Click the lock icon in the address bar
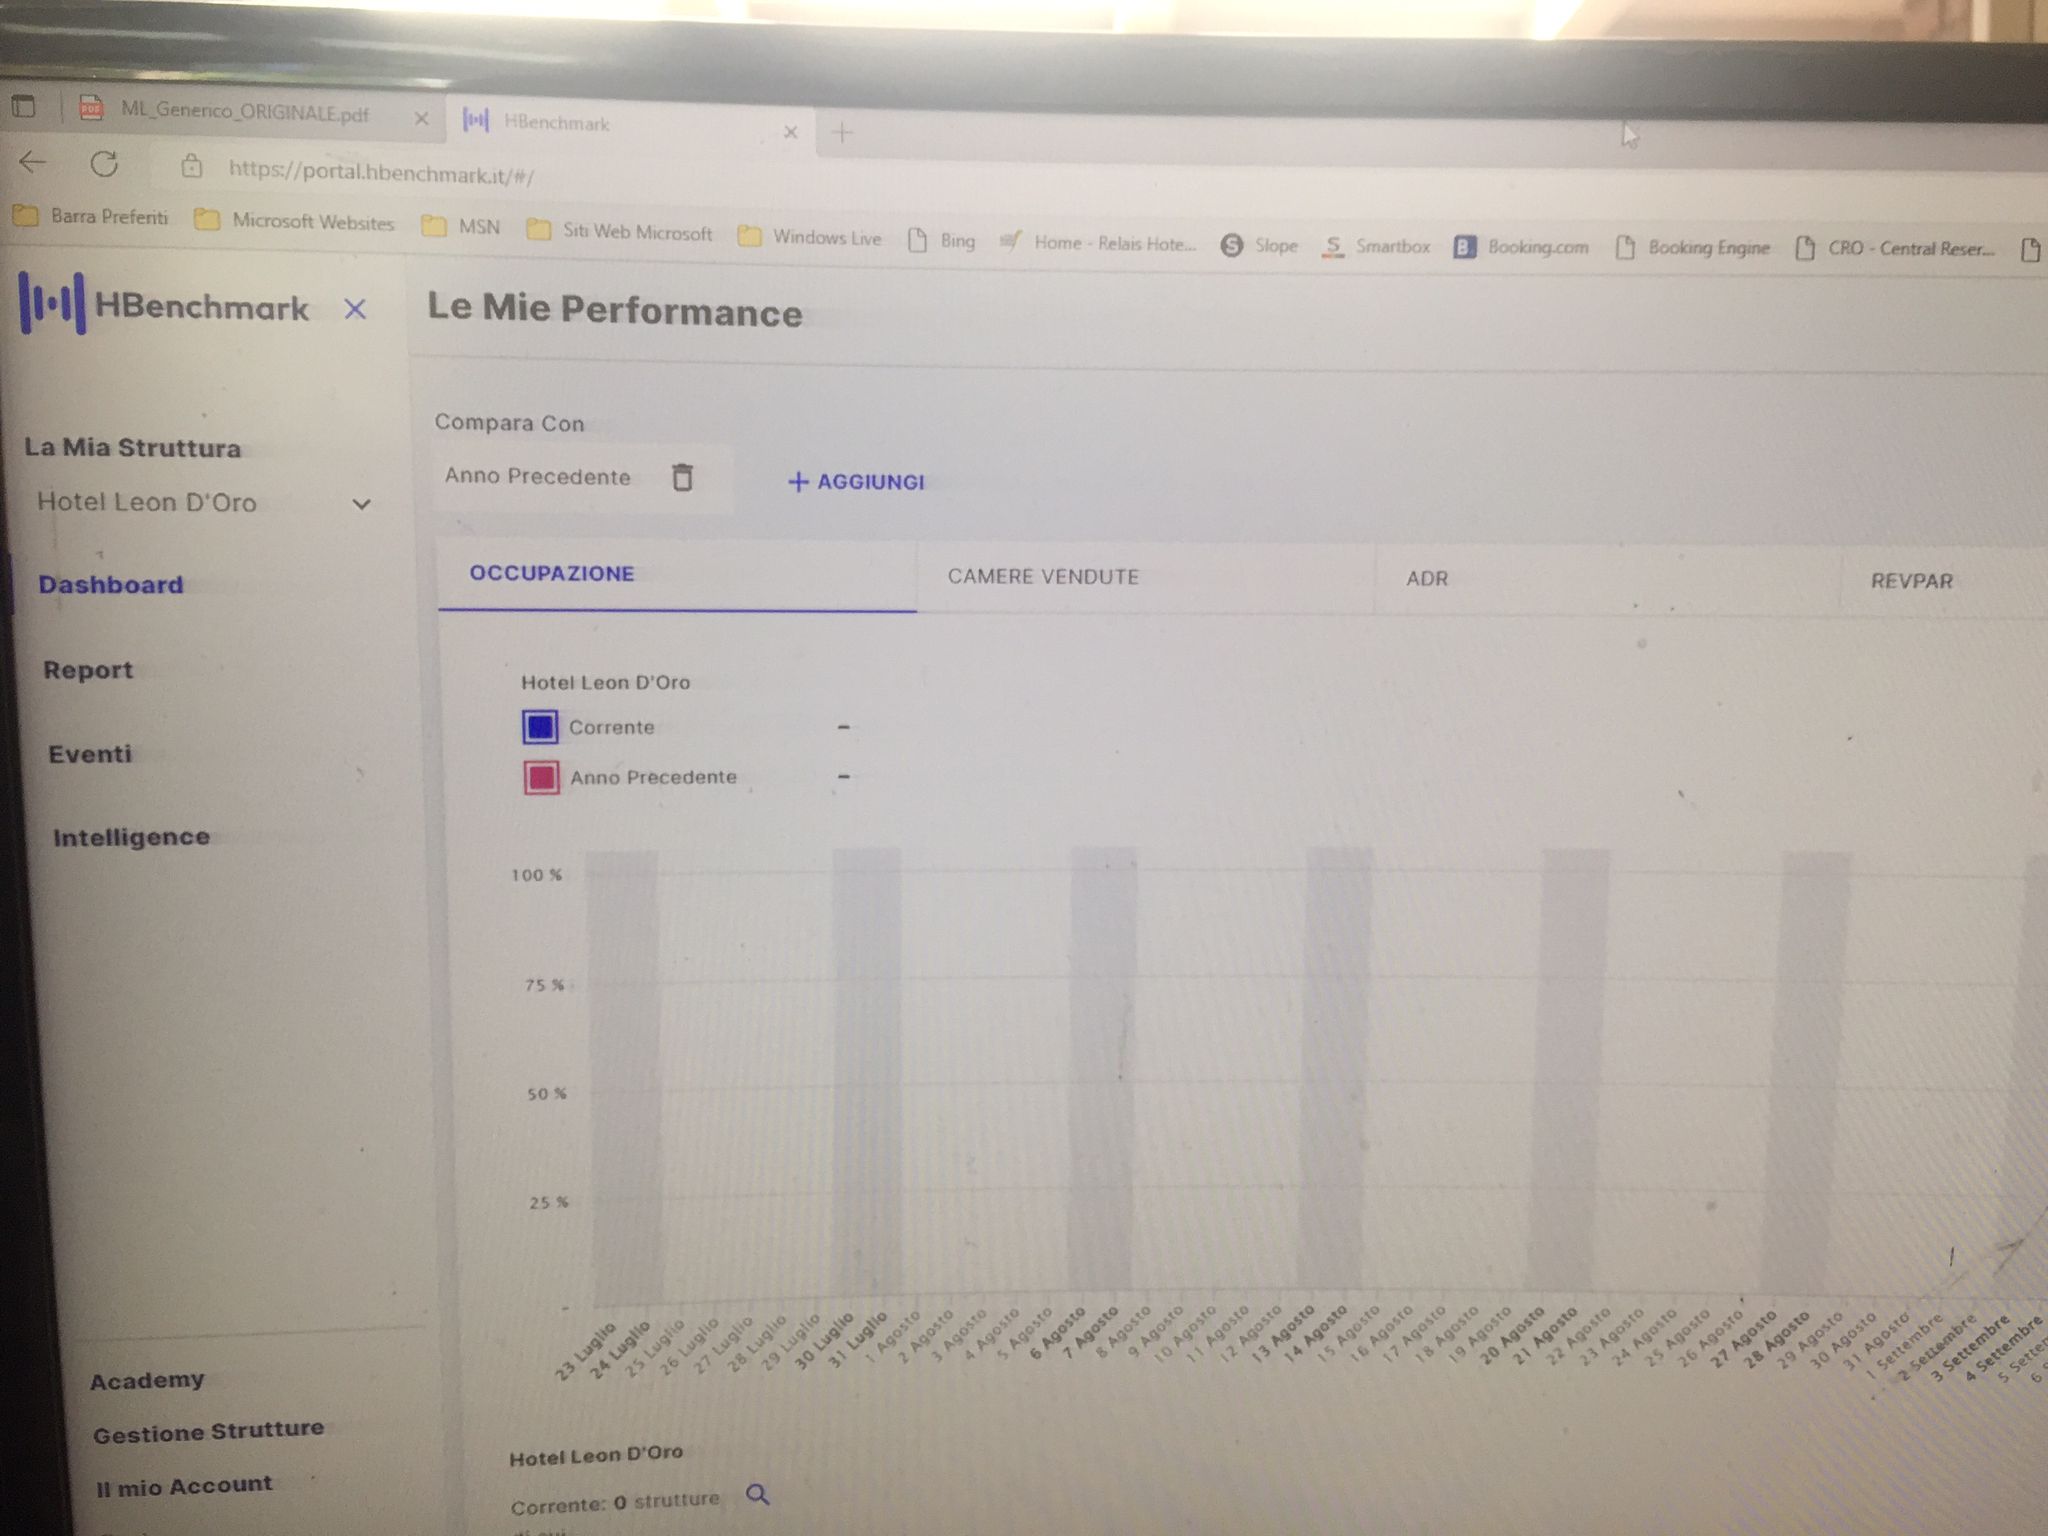Screen dimensions: 2048x1536 191,167
